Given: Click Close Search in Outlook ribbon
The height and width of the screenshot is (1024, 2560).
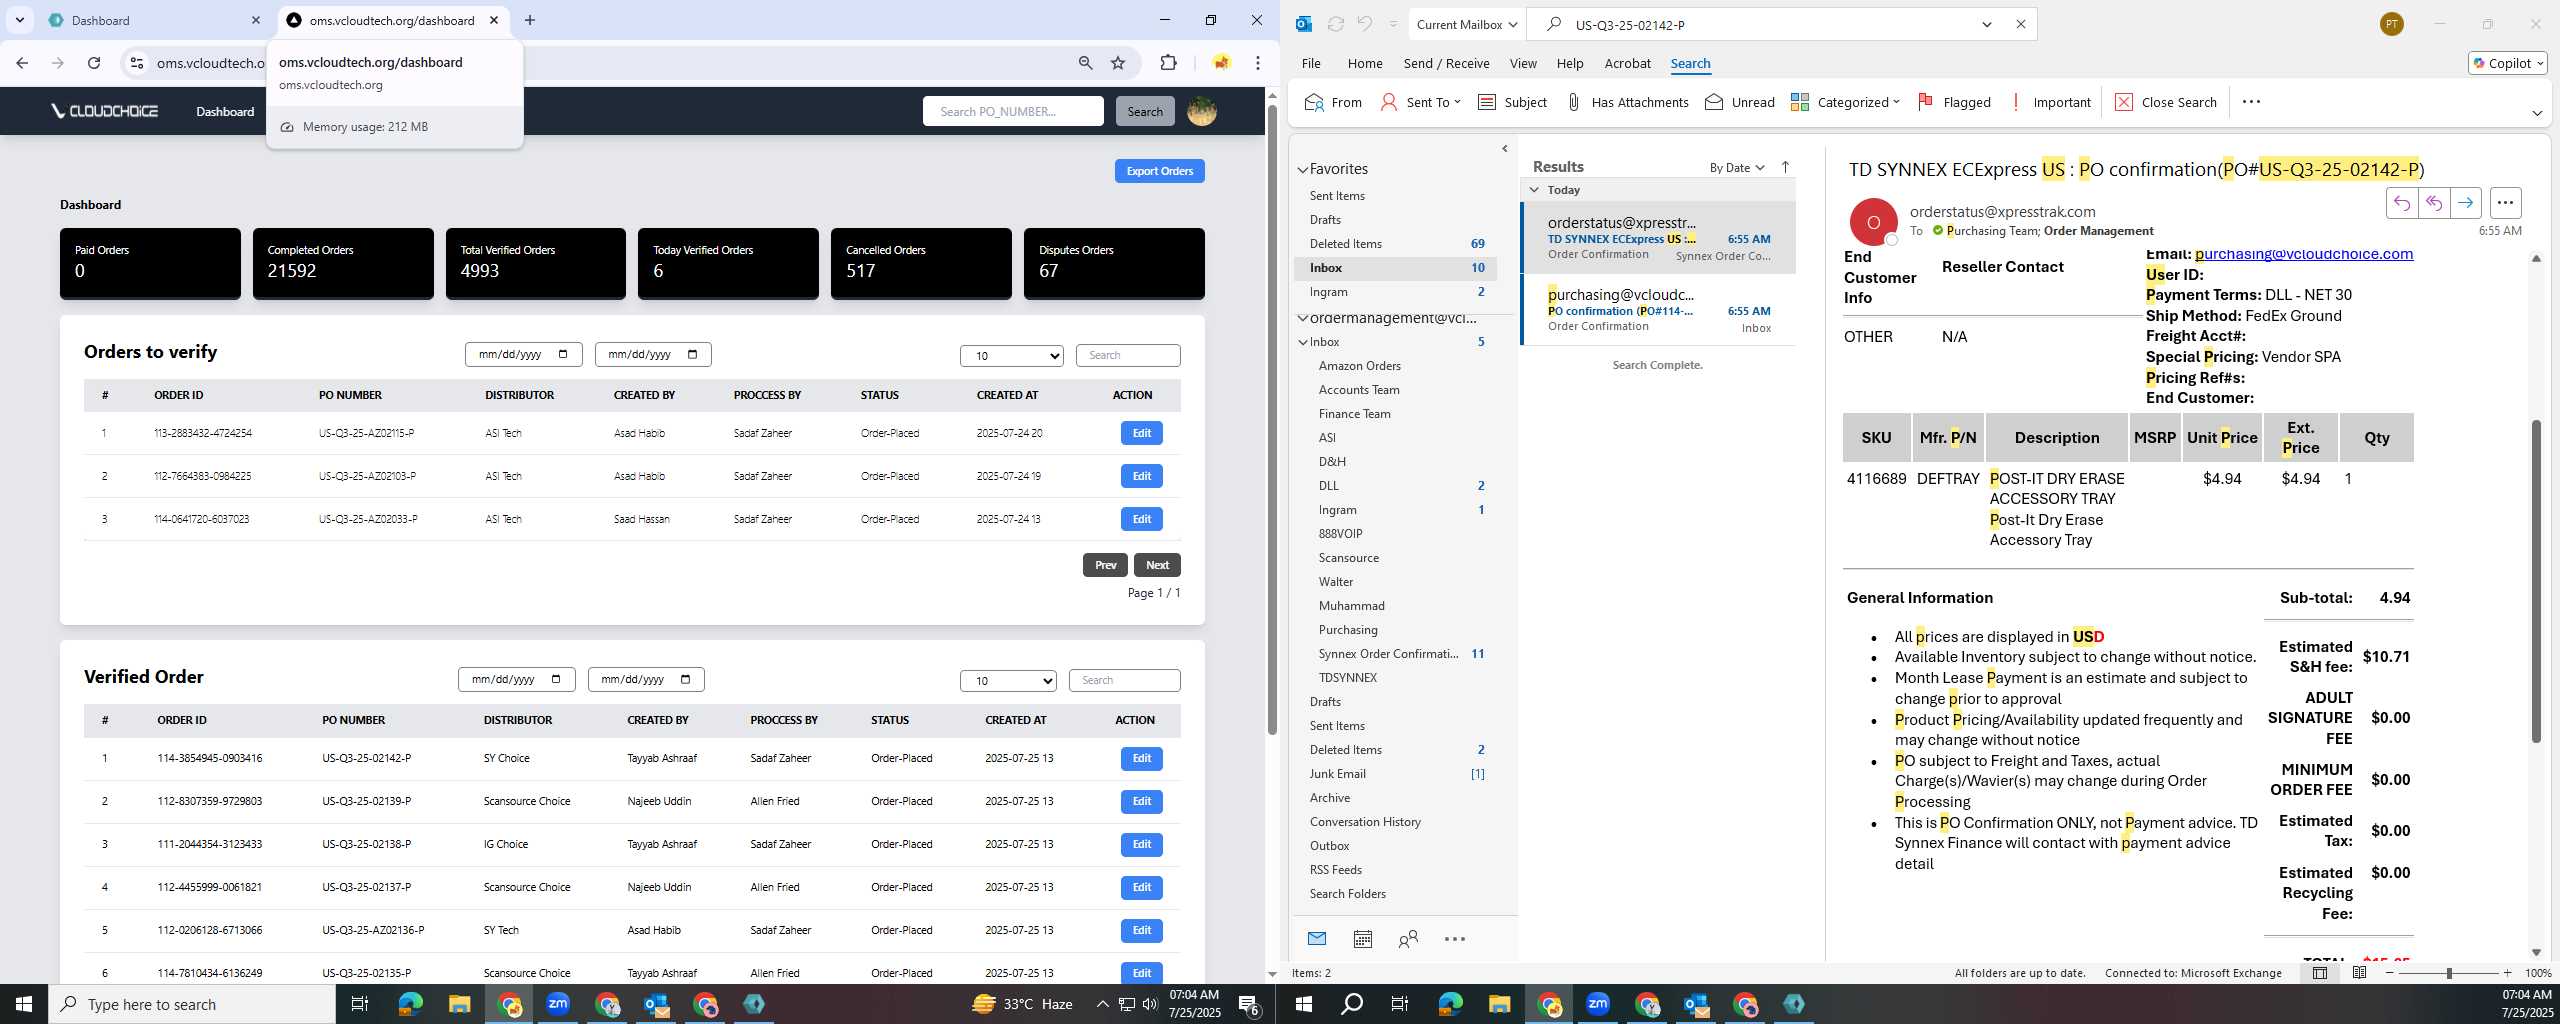Looking at the screenshot, I should point(2166,102).
